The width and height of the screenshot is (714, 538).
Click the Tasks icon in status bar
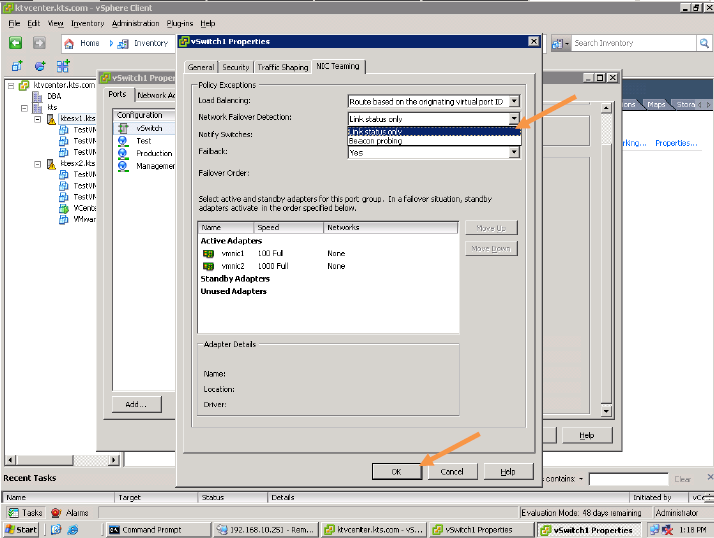point(13,513)
